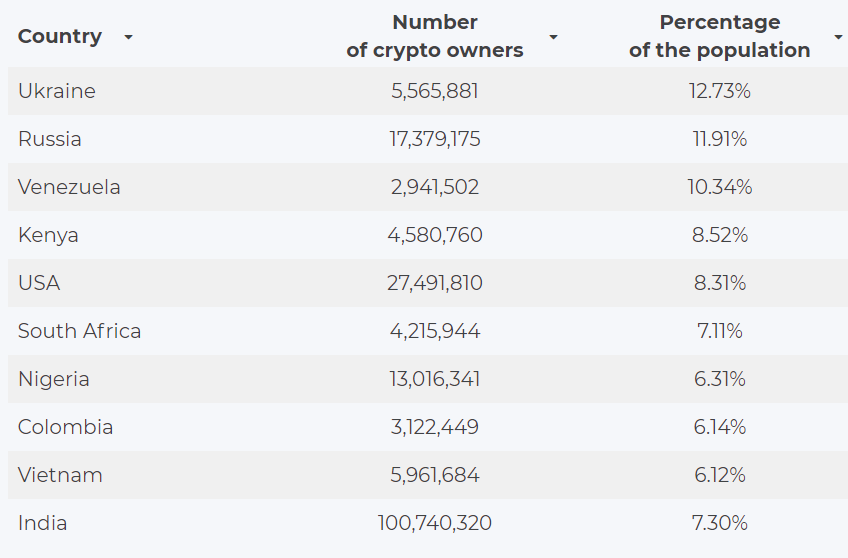Select the South Africa cell
The width and height of the screenshot is (848, 558).
(80, 331)
